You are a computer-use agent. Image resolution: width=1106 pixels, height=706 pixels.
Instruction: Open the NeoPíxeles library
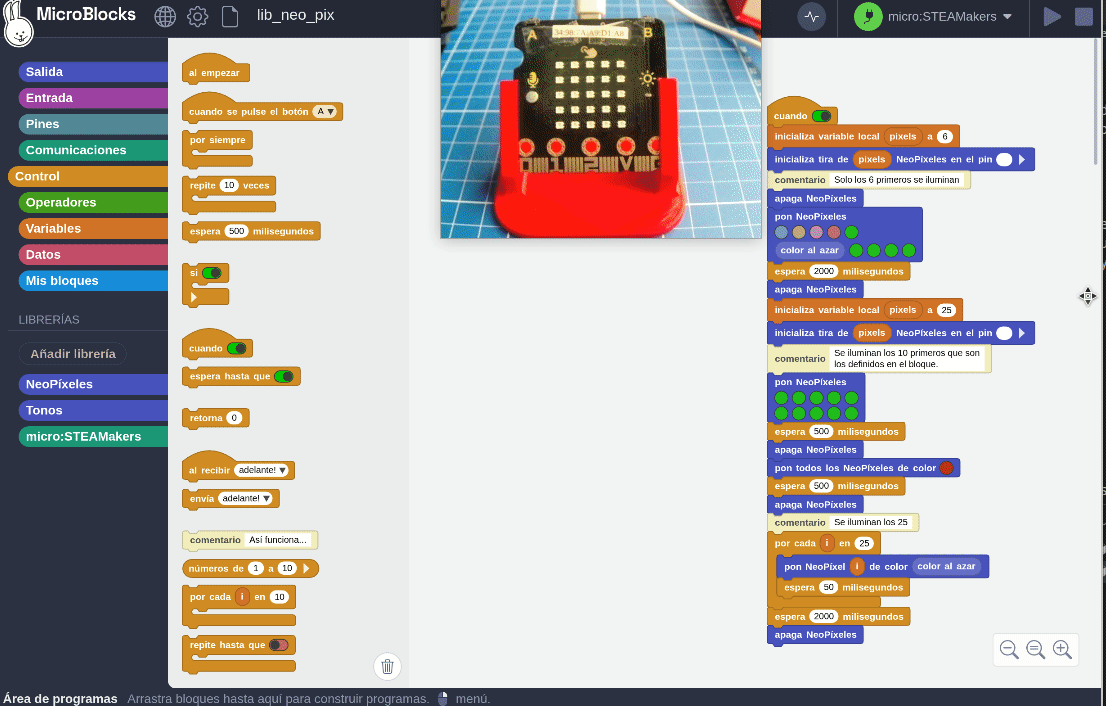(93, 384)
